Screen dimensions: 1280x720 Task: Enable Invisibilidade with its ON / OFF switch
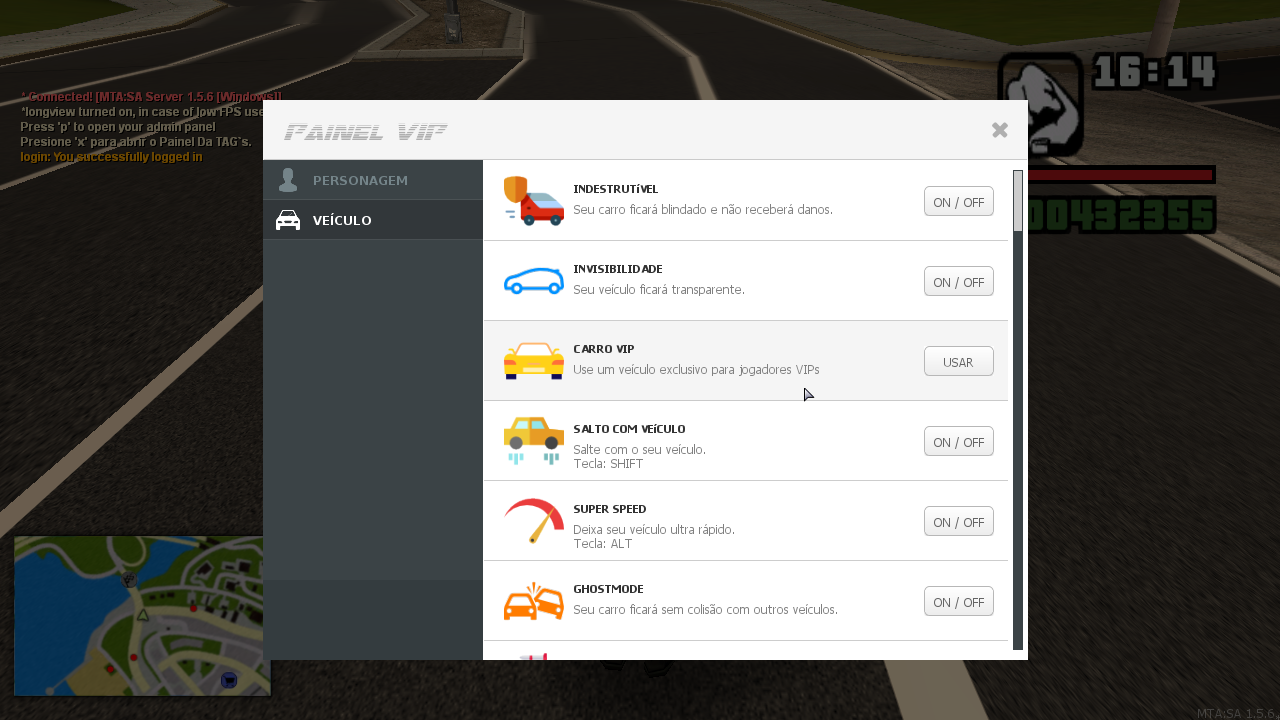(x=958, y=281)
